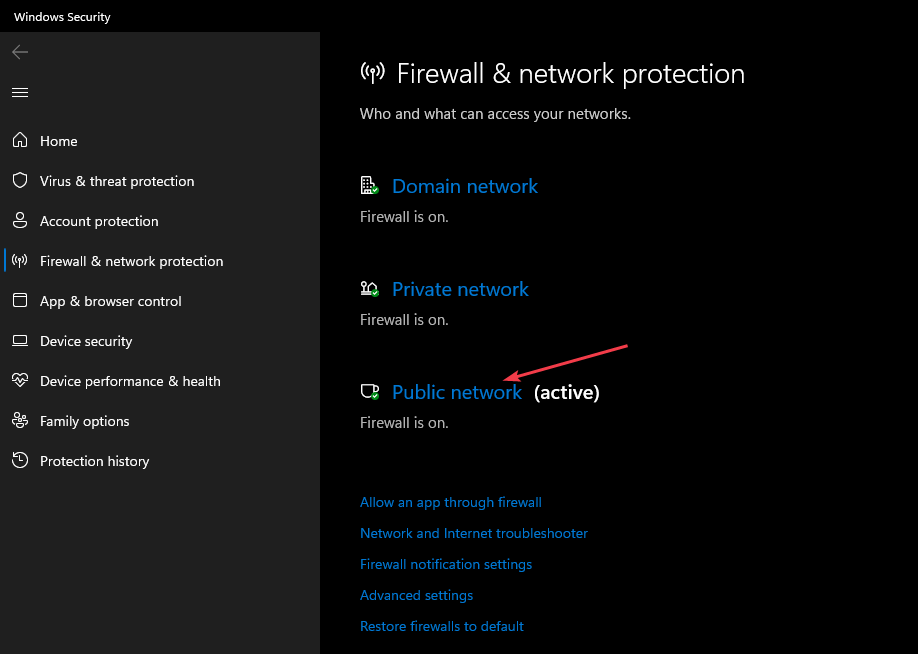Viewport: 918px width, 654px height.
Task: Open Private network settings
Action: click(460, 289)
